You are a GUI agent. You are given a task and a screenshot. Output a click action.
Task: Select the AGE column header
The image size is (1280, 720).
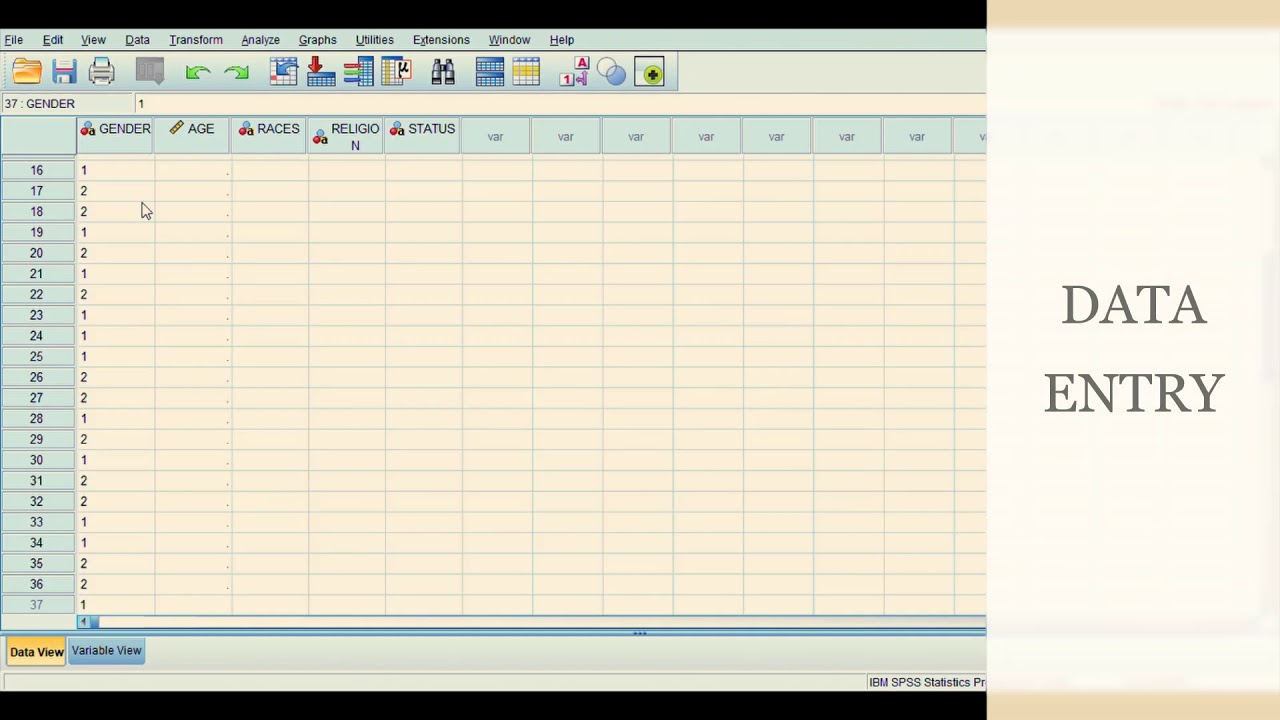click(x=192, y=136)
